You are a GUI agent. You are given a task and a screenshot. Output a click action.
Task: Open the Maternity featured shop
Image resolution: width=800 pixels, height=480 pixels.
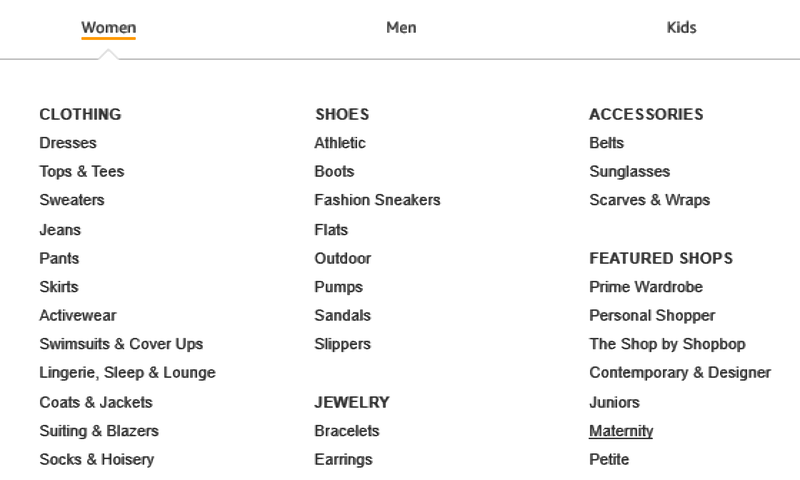point(621,431)
